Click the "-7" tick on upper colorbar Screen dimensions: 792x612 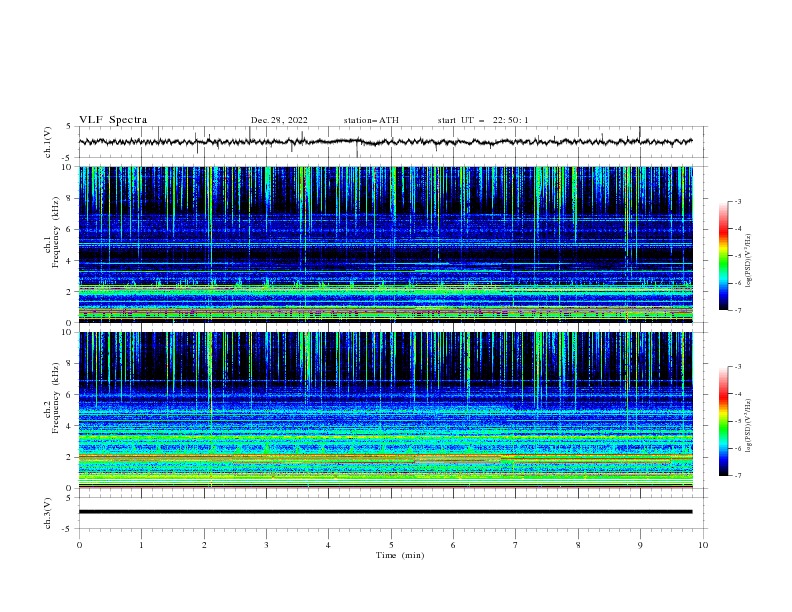tap(737, 310)
